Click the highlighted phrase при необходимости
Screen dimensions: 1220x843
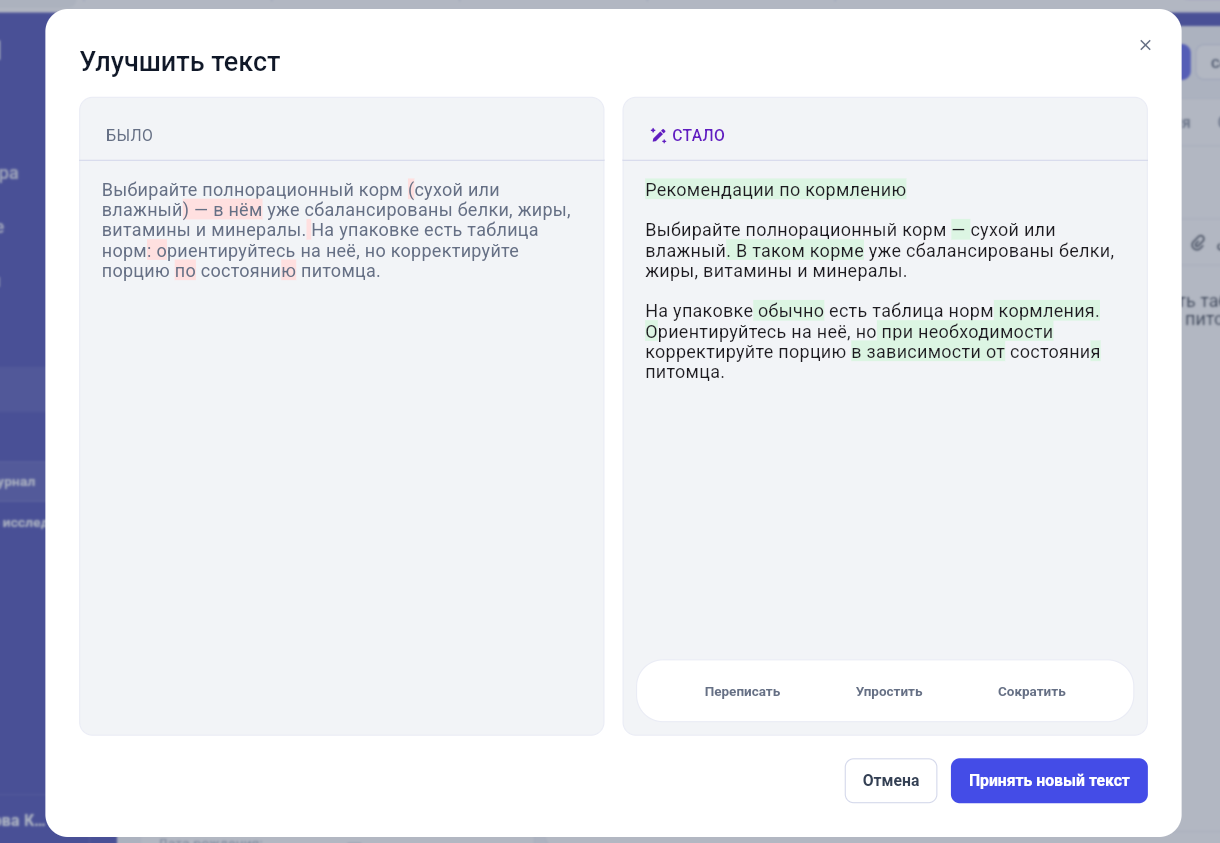967,332
